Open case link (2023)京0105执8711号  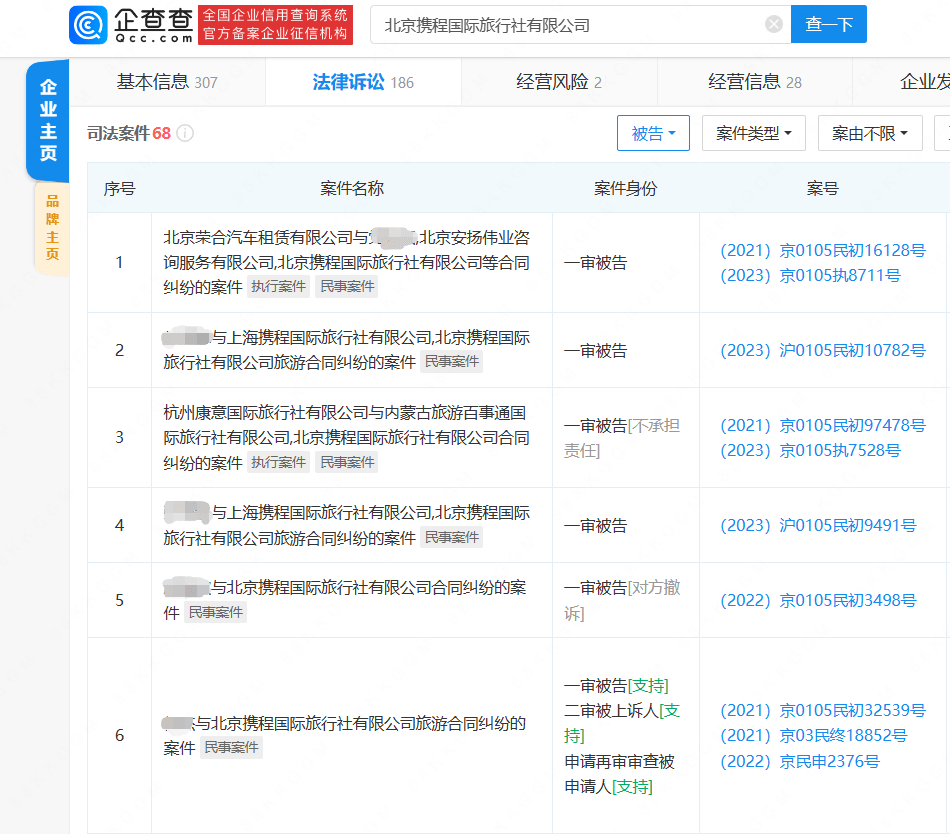coord(810,275)
